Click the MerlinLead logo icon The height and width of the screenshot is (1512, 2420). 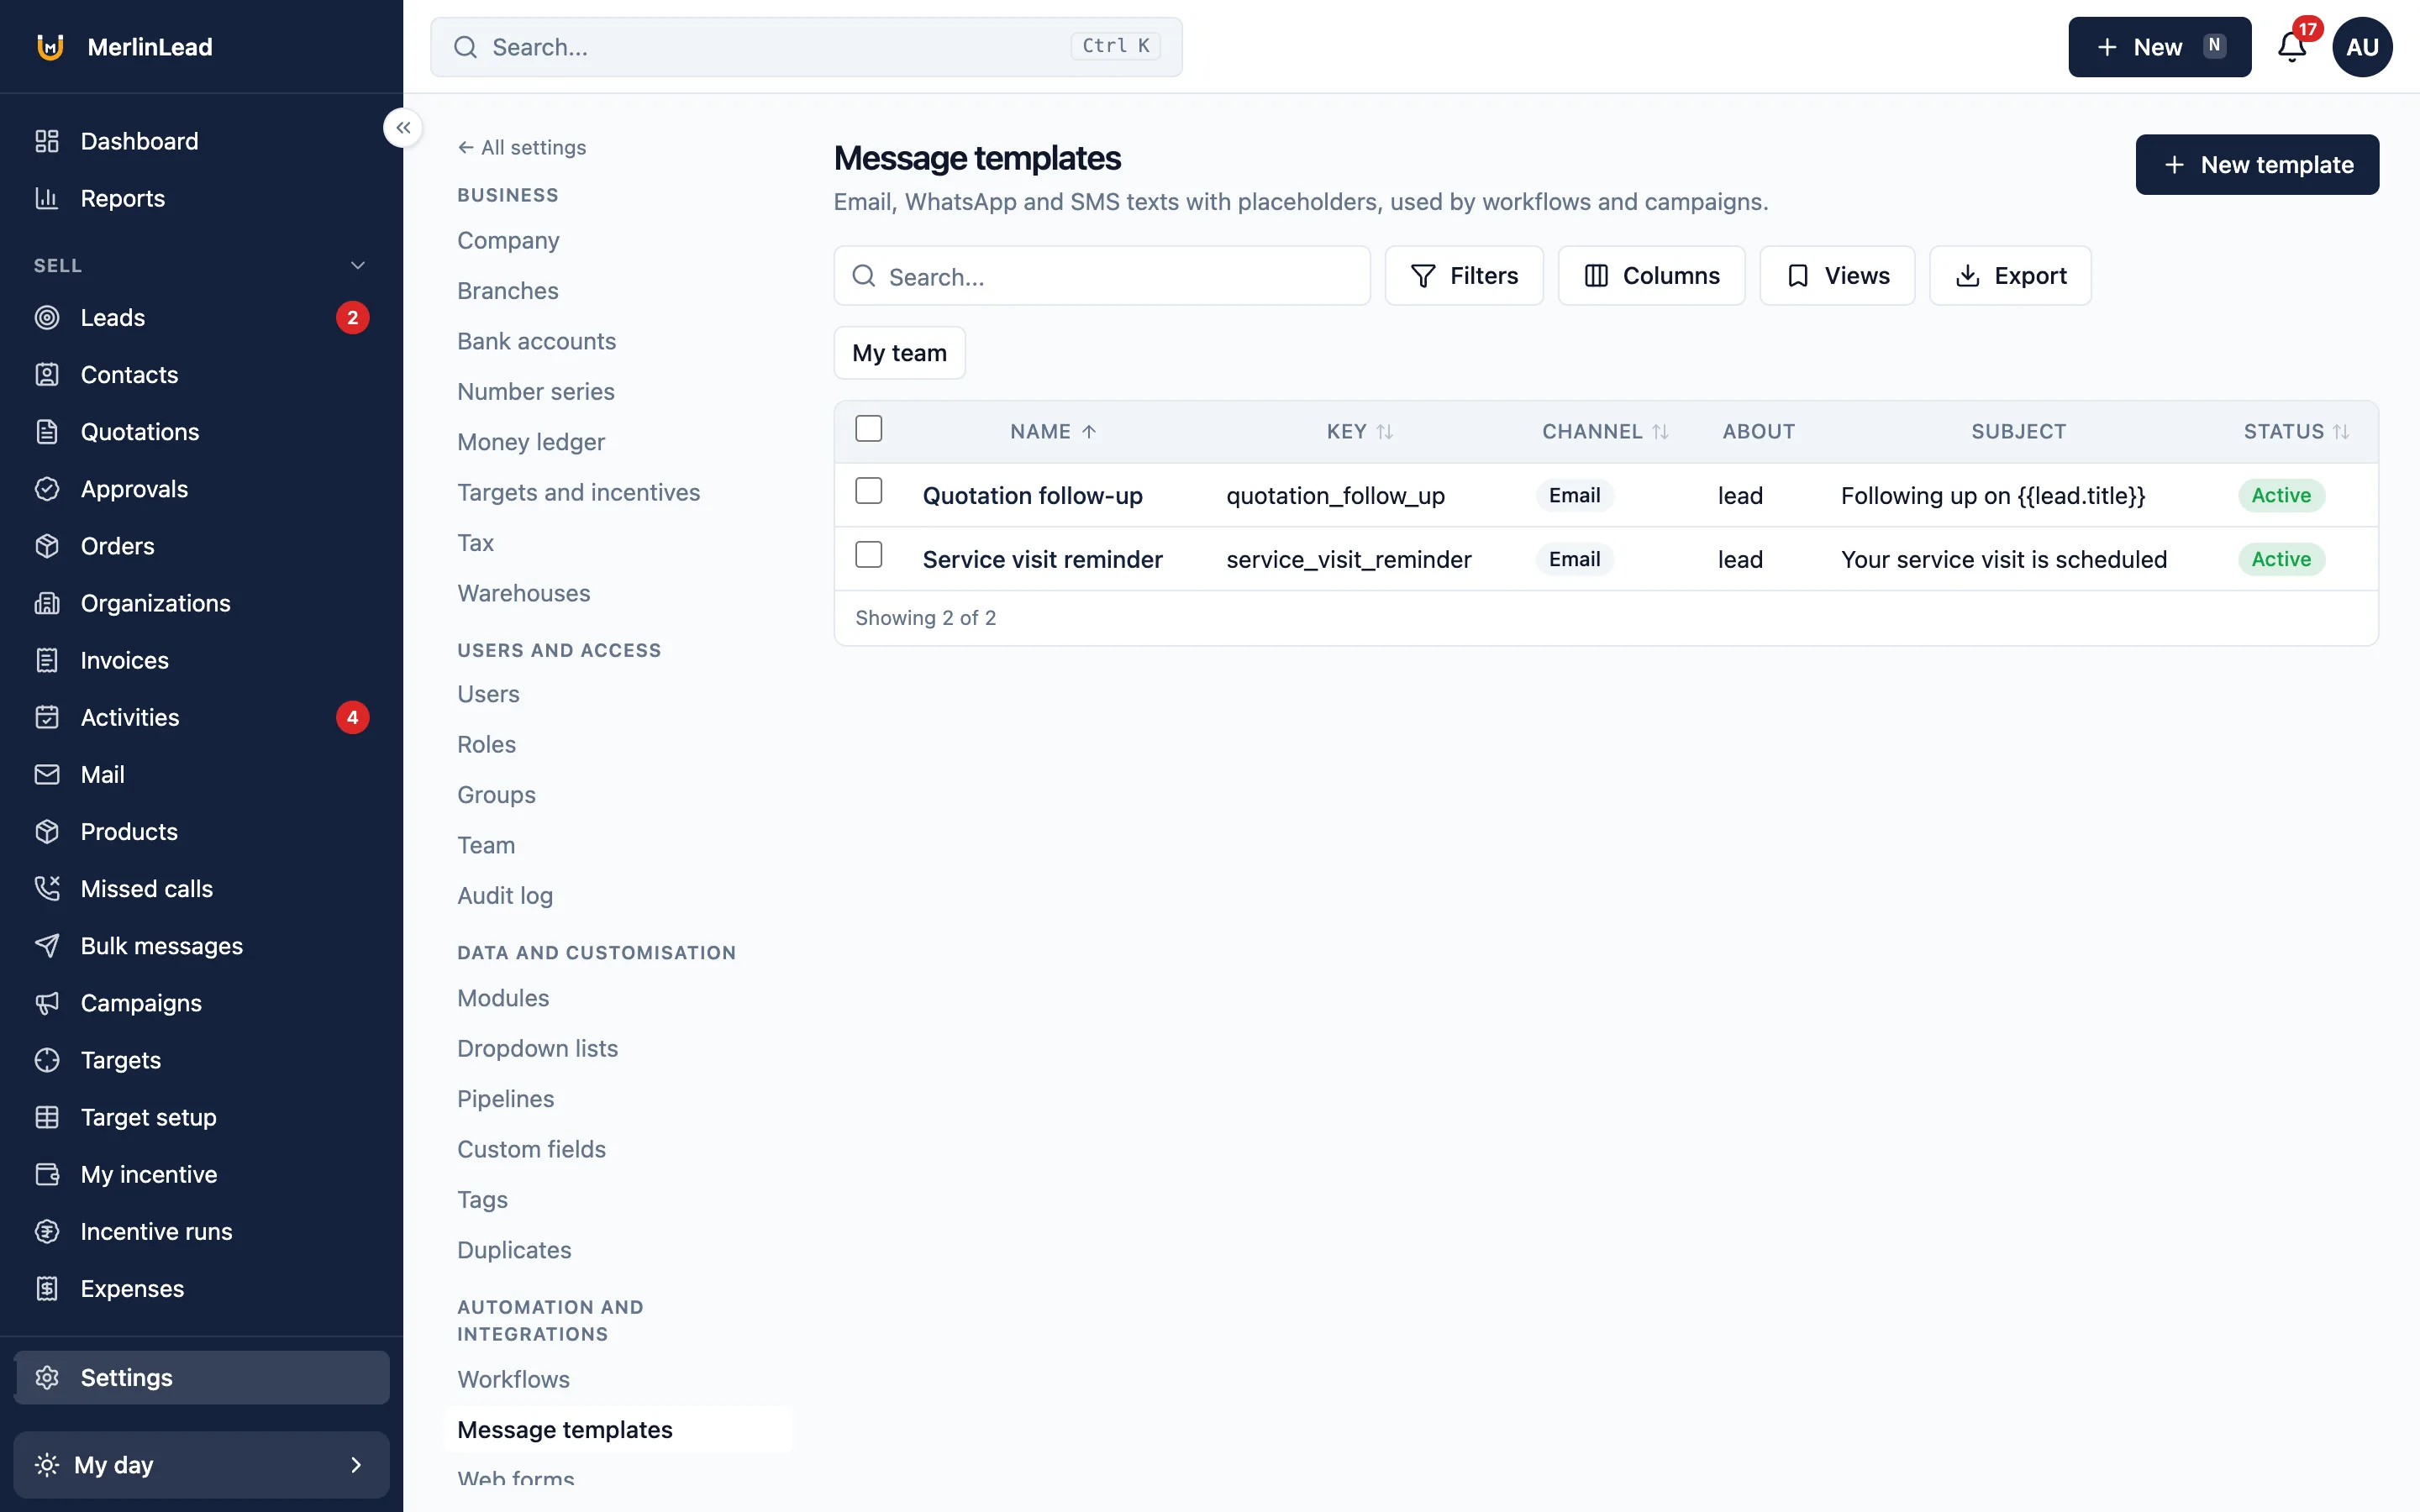coord(50,47)
